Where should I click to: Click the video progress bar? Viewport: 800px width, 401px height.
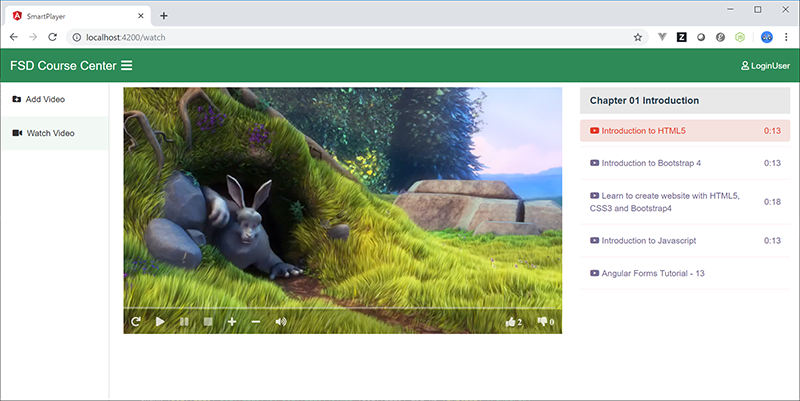coord(342,308)
